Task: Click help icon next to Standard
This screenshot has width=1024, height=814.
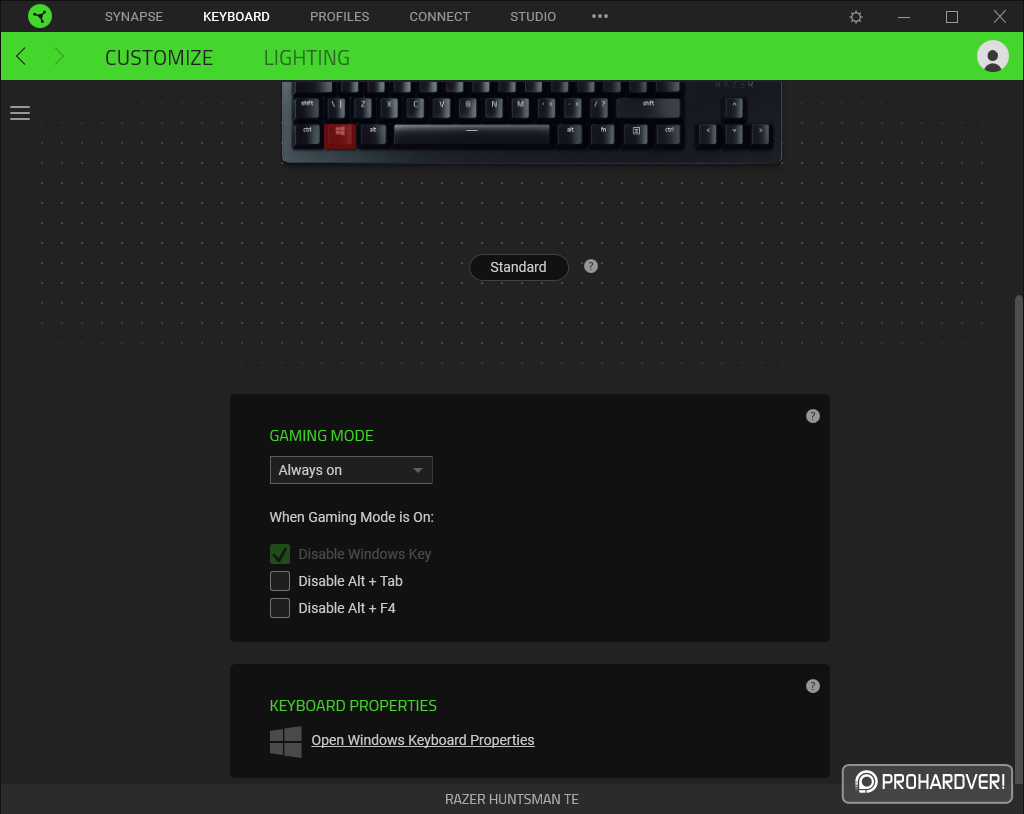Action: click(590, 267)
